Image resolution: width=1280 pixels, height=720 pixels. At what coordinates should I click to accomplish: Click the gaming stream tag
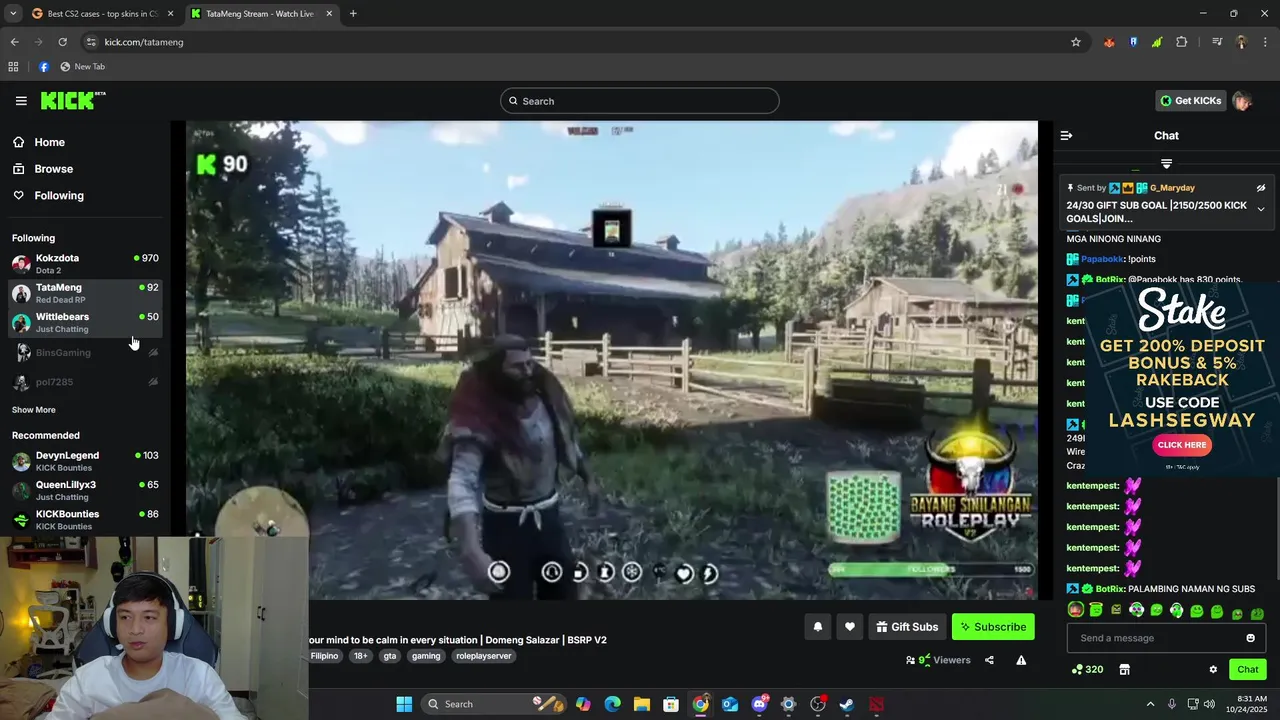426,656
